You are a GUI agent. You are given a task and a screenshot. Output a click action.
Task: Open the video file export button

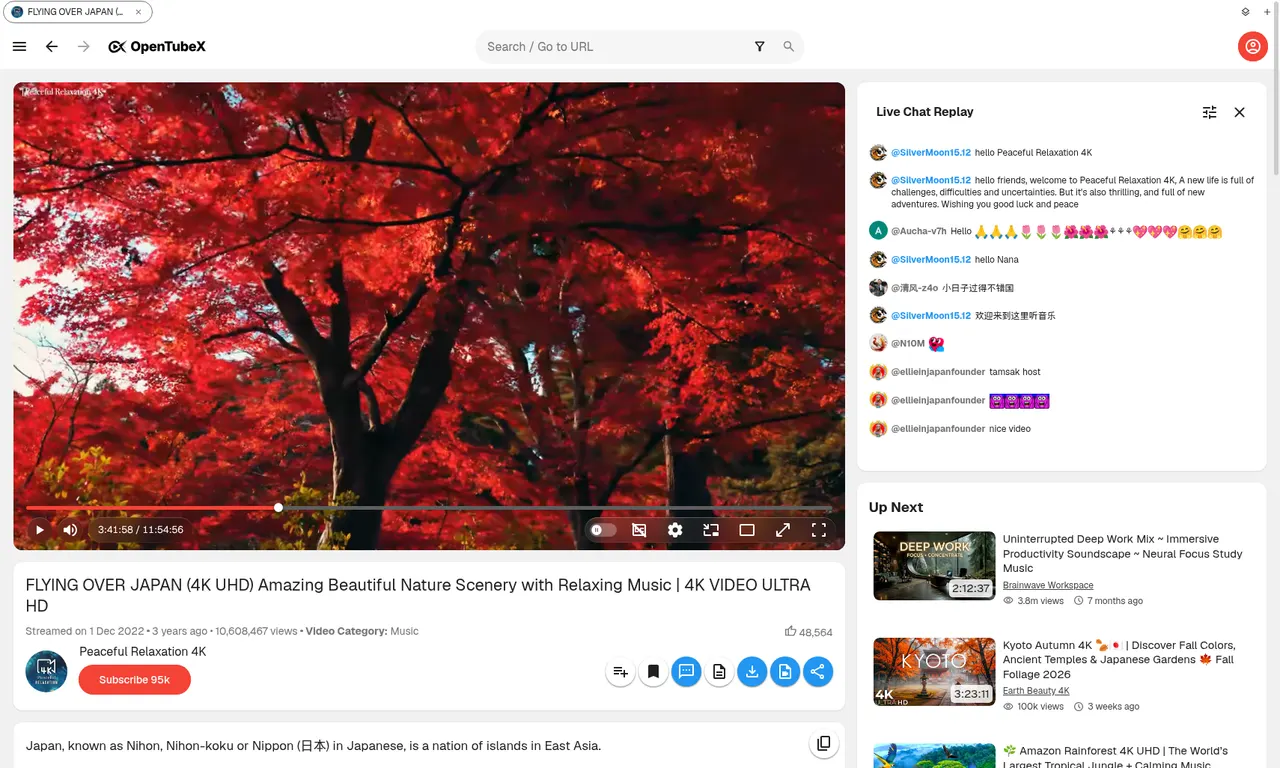(785, 672)
